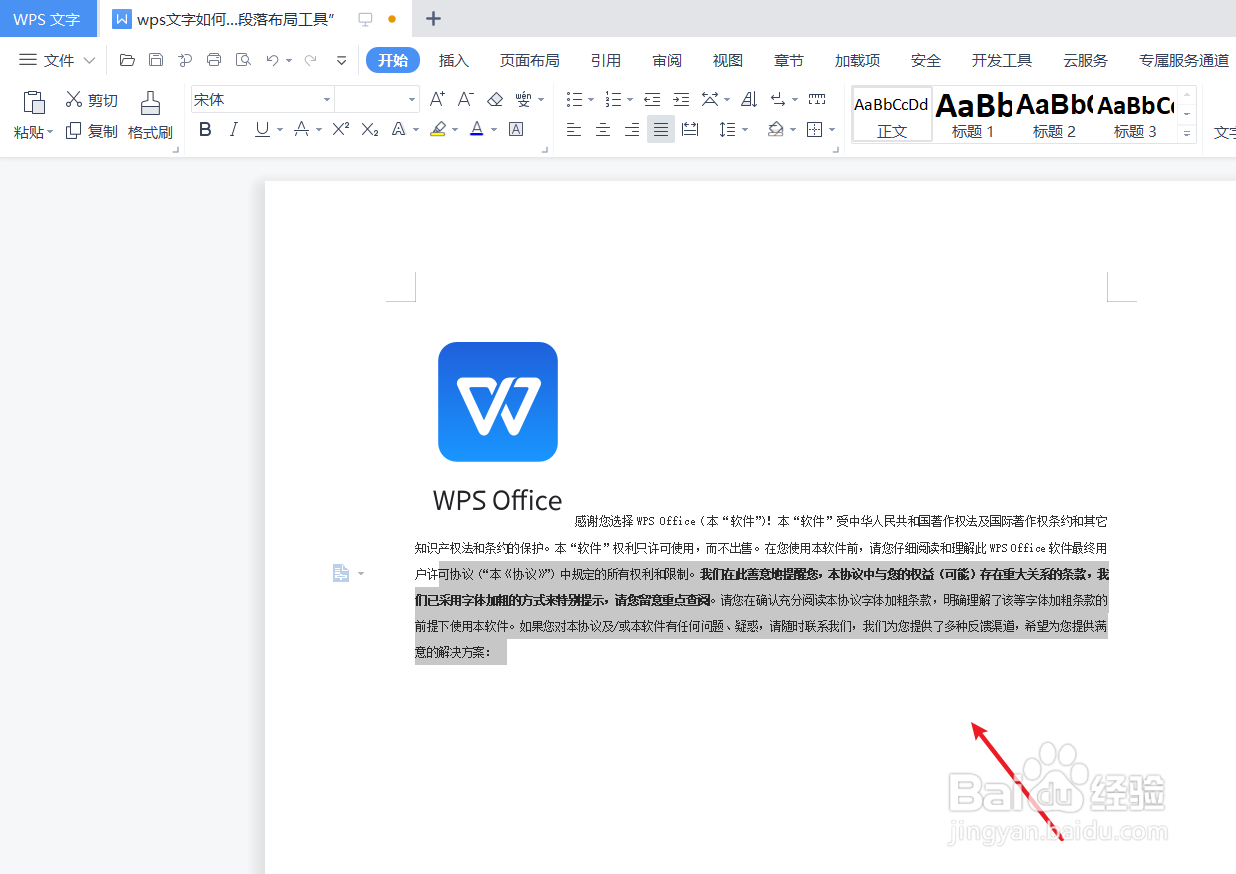Open the line spacing dropdown arrow

(746, 129)
